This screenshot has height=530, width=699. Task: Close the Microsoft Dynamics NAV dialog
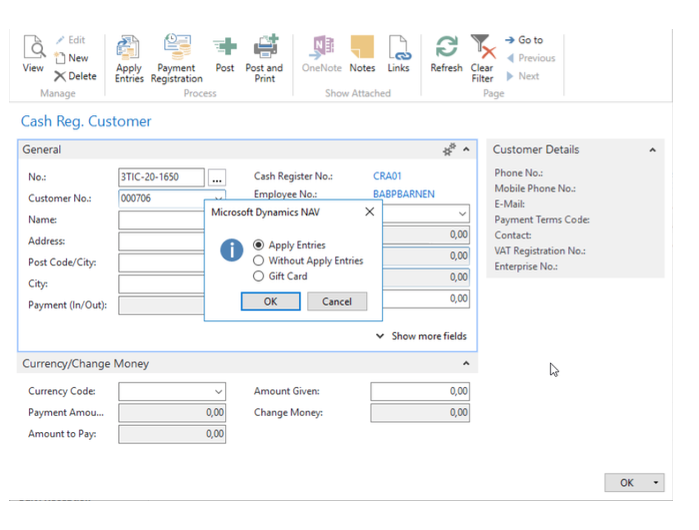369,212
